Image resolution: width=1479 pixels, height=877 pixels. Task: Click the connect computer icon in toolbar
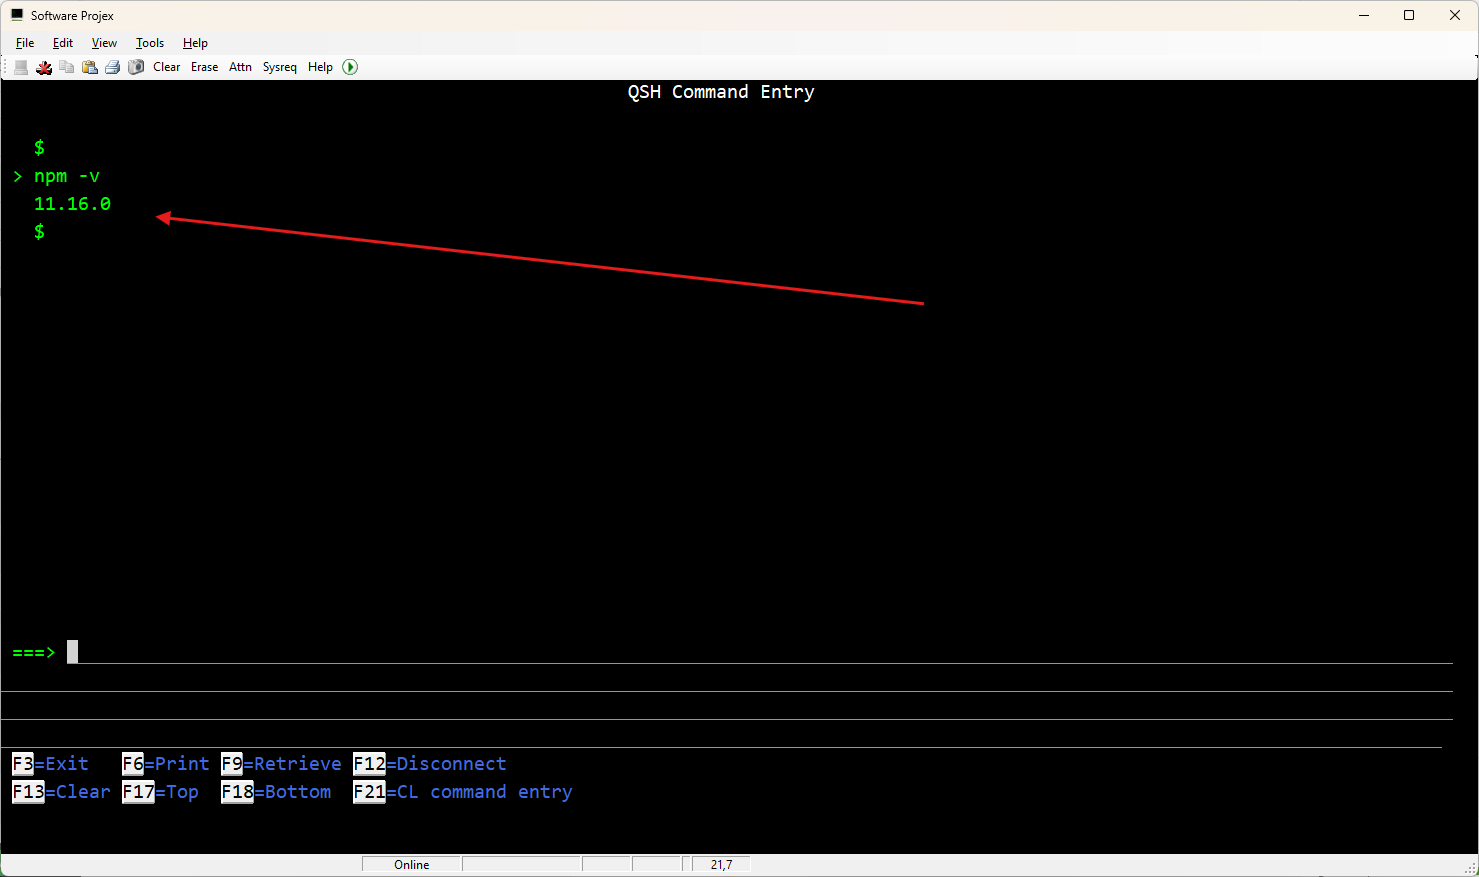point(21,67)
